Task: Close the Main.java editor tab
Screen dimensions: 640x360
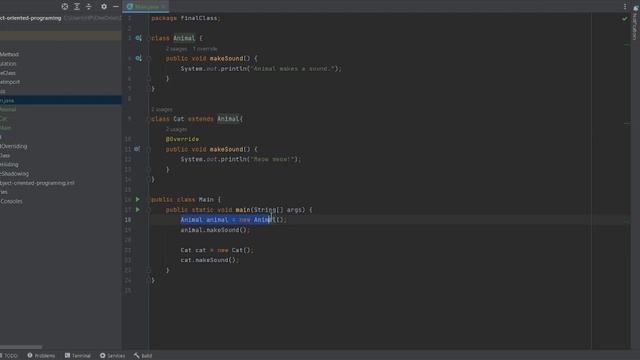Action: point(163,7)
